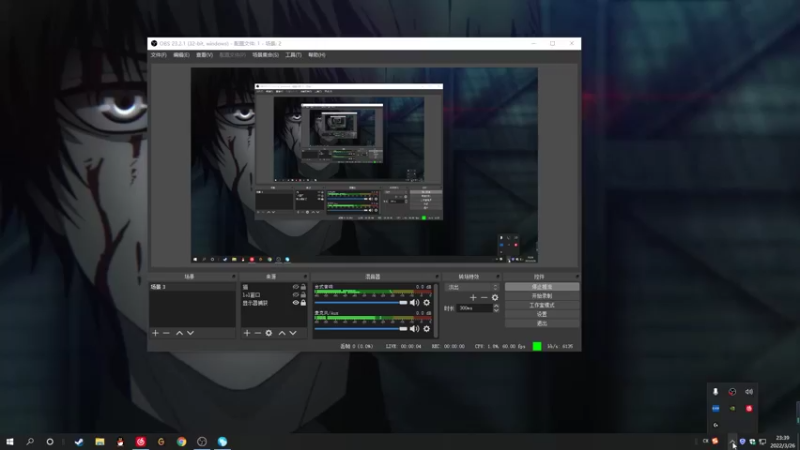Move the selected source down
Image resolution: width=800 pixels, height=450 pixels.
pos(293,333)
